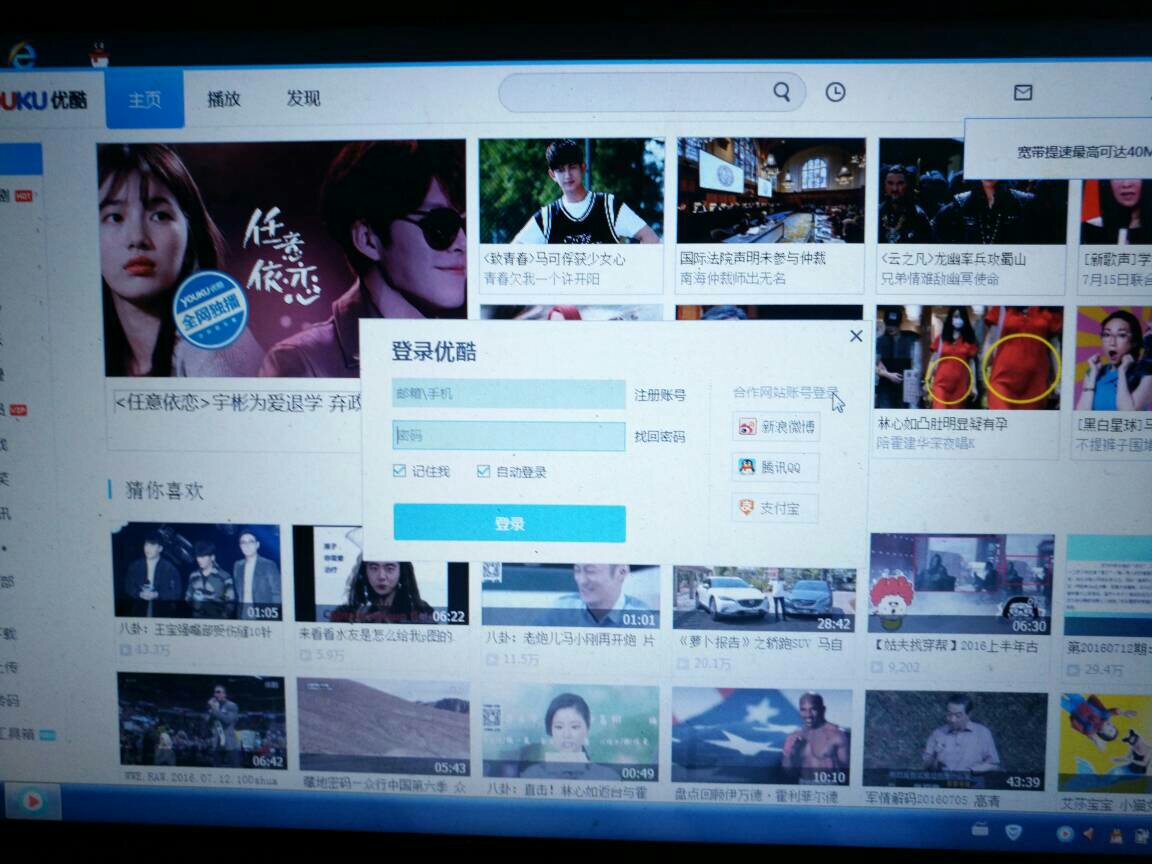Toggle the 自动登录 checkbox
The width and height of the screenshot is (1152, 864).
[x=483, y=471]
